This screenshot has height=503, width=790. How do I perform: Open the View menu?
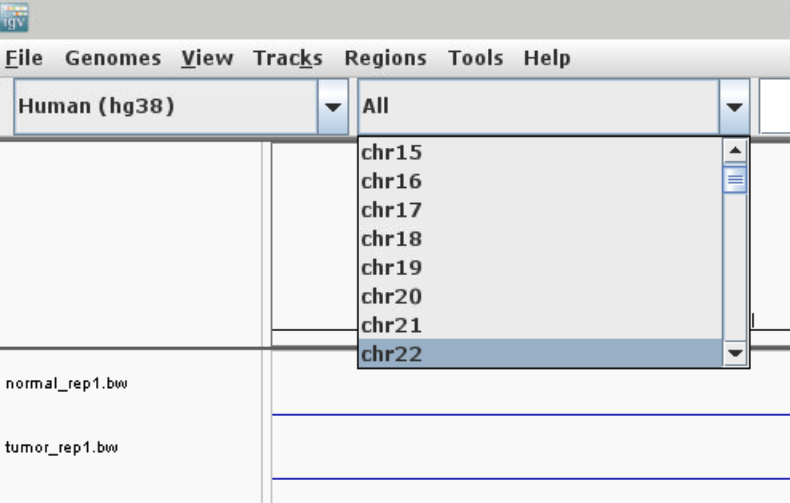click(206, 58)
